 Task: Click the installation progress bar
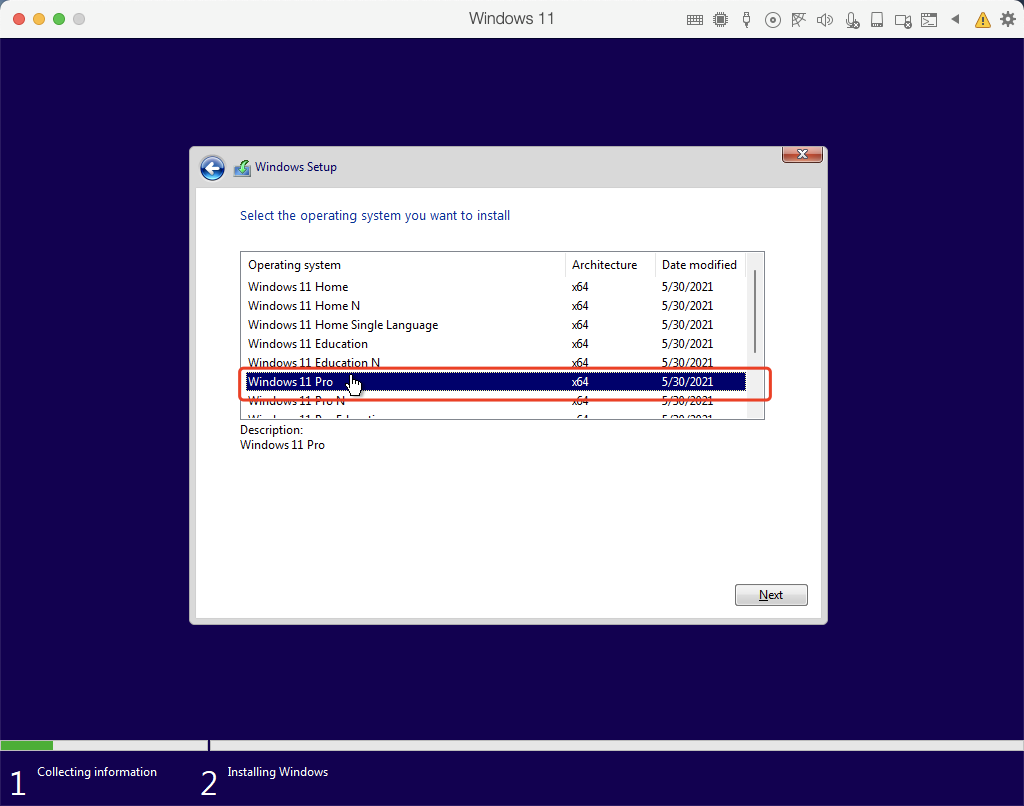coord(512,745)
